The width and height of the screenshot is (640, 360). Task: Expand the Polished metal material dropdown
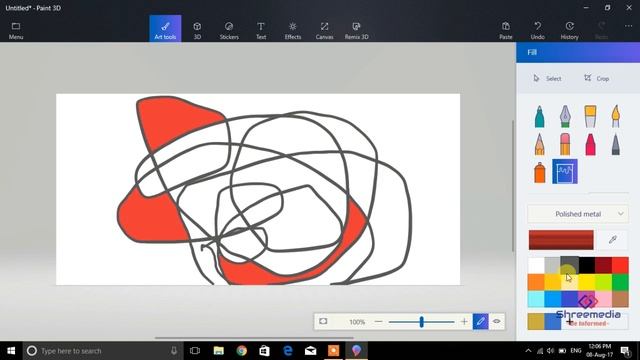click(x=578, y=214)
